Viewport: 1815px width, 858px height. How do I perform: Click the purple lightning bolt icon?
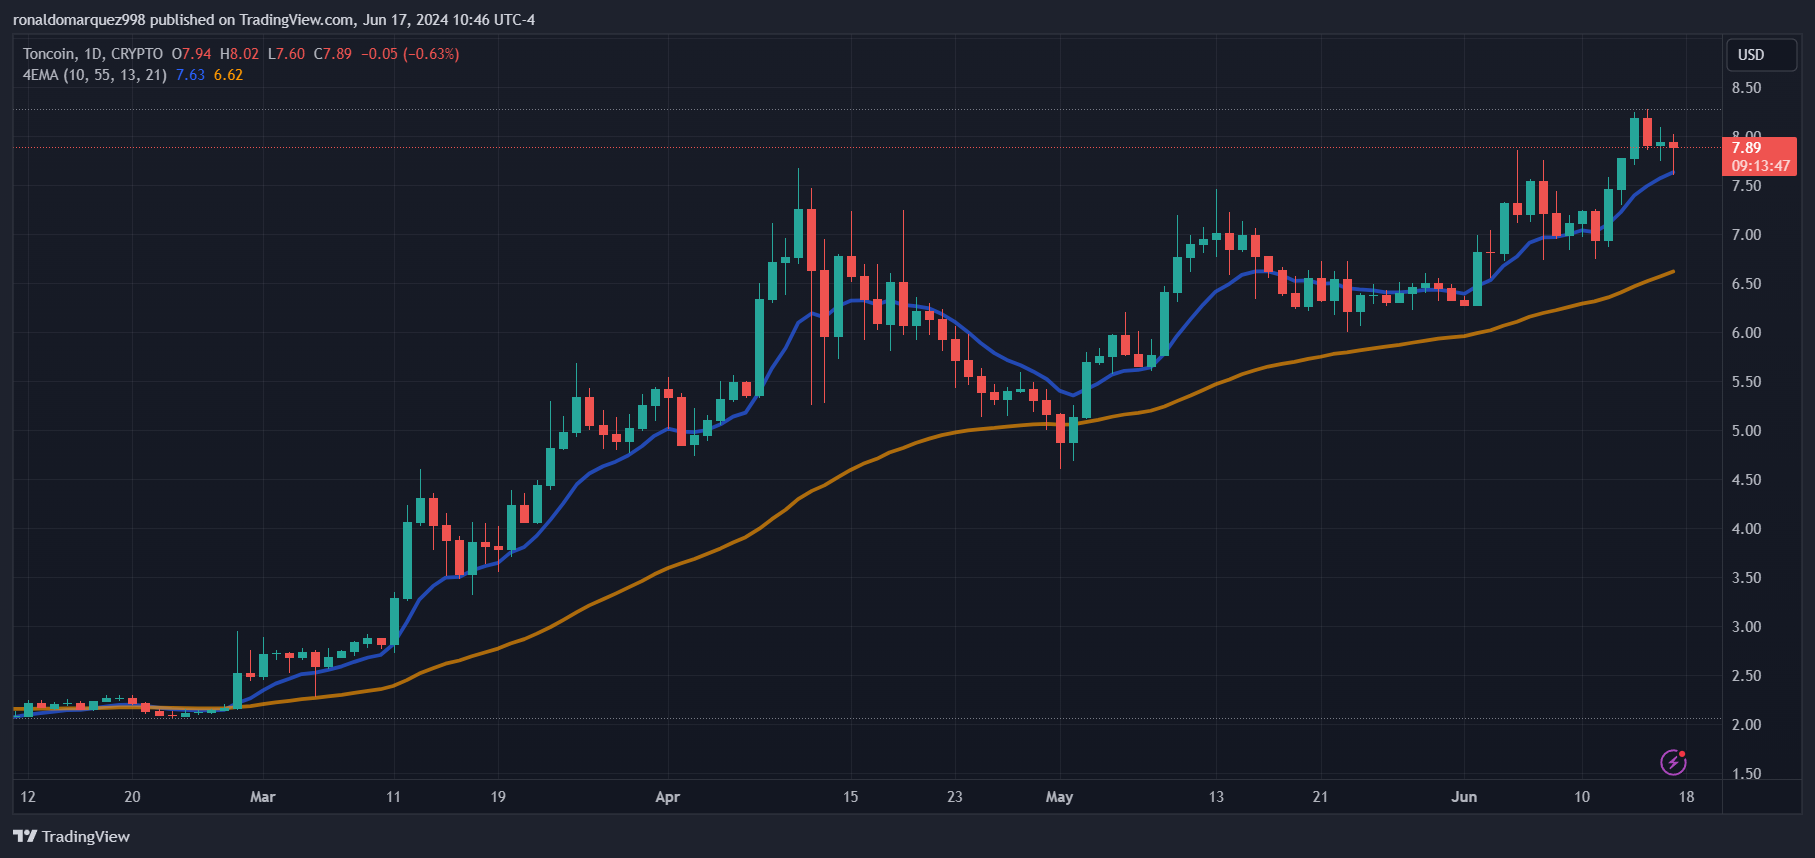[1673, 762]
